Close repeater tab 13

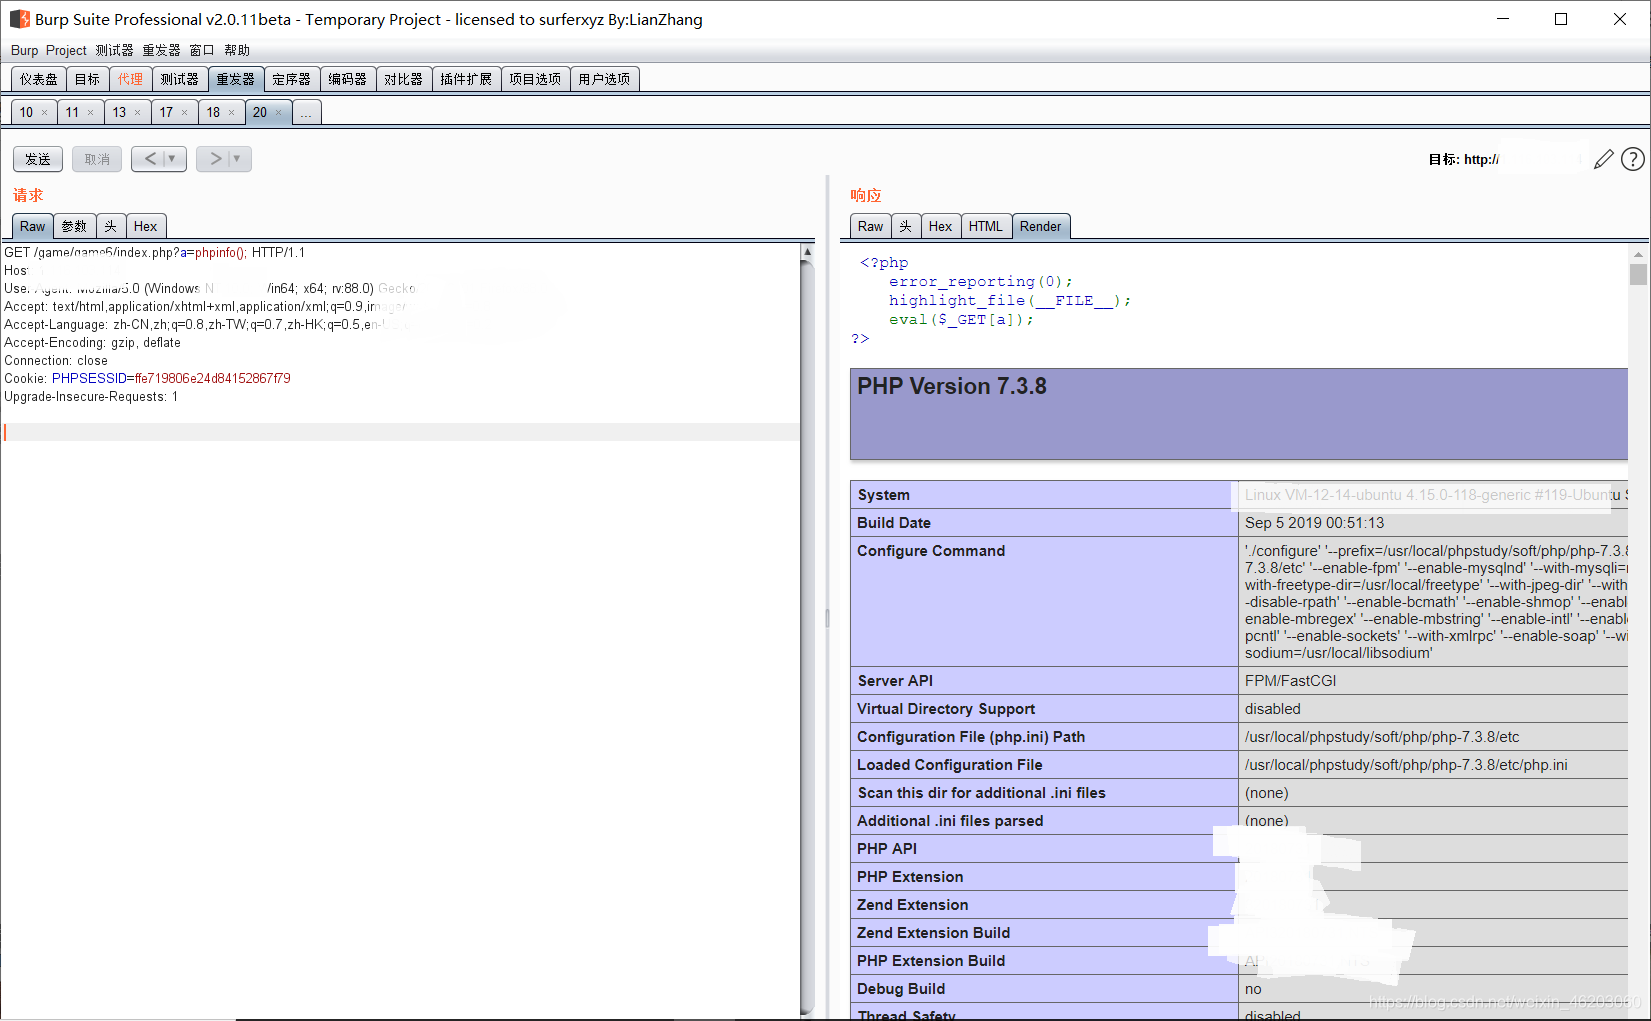pos(137,113)
